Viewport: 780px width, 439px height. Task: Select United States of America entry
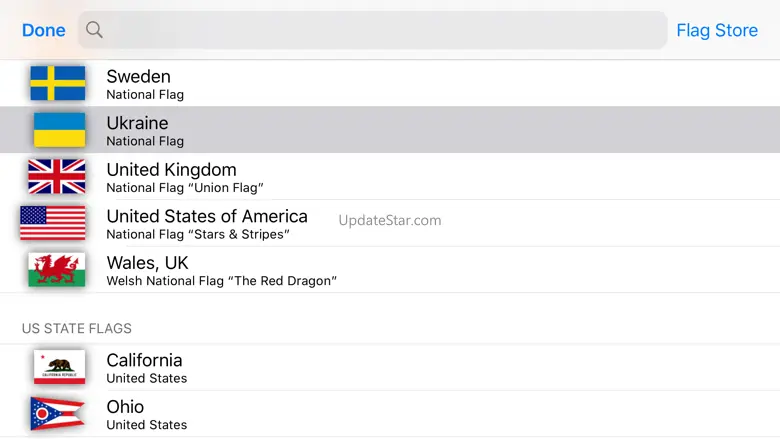[x=207, y=217]
